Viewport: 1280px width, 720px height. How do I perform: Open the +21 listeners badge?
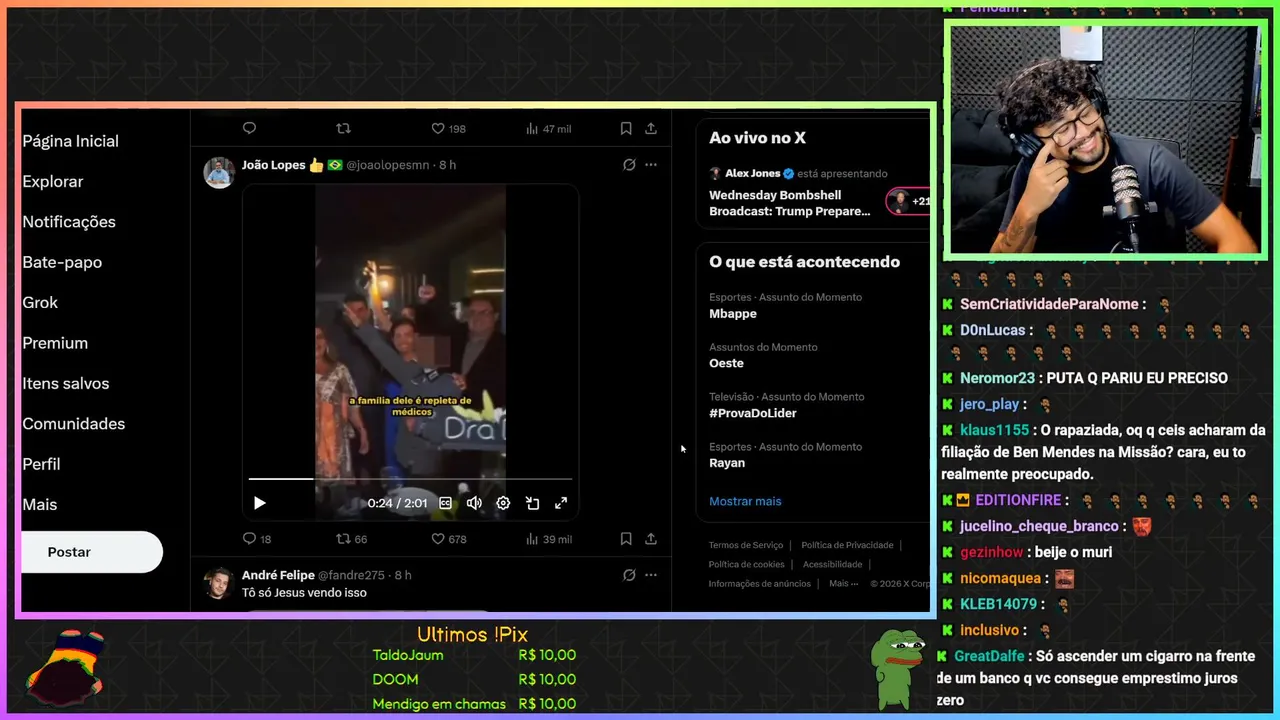pos(909,201)
